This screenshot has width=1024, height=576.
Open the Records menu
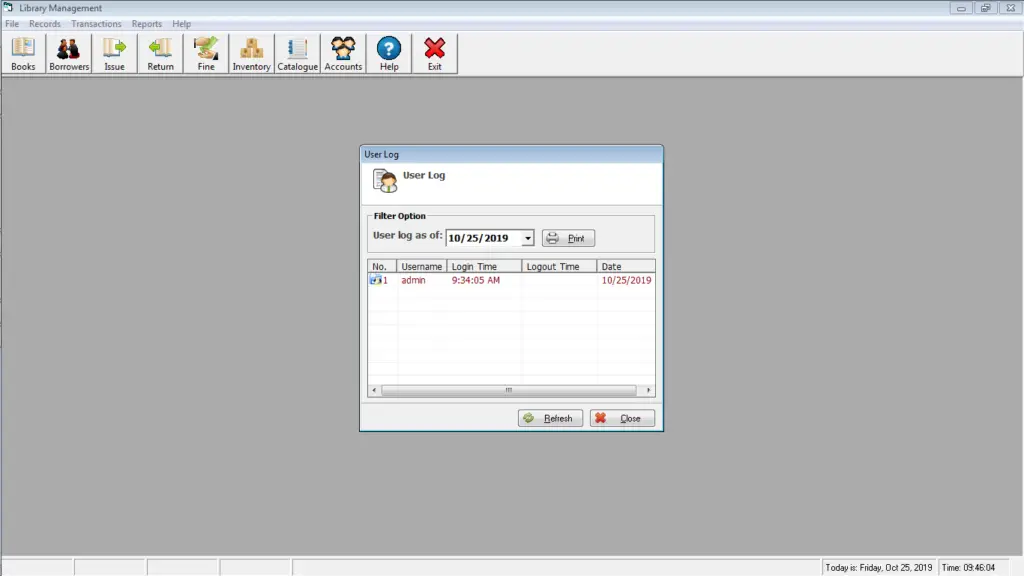coord(45,23)
